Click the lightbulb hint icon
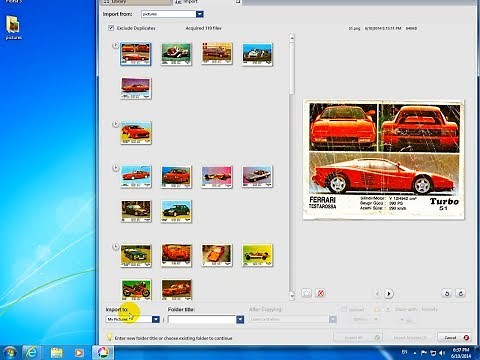Viewport: 480px width, 360px height. tap(109, 337)
